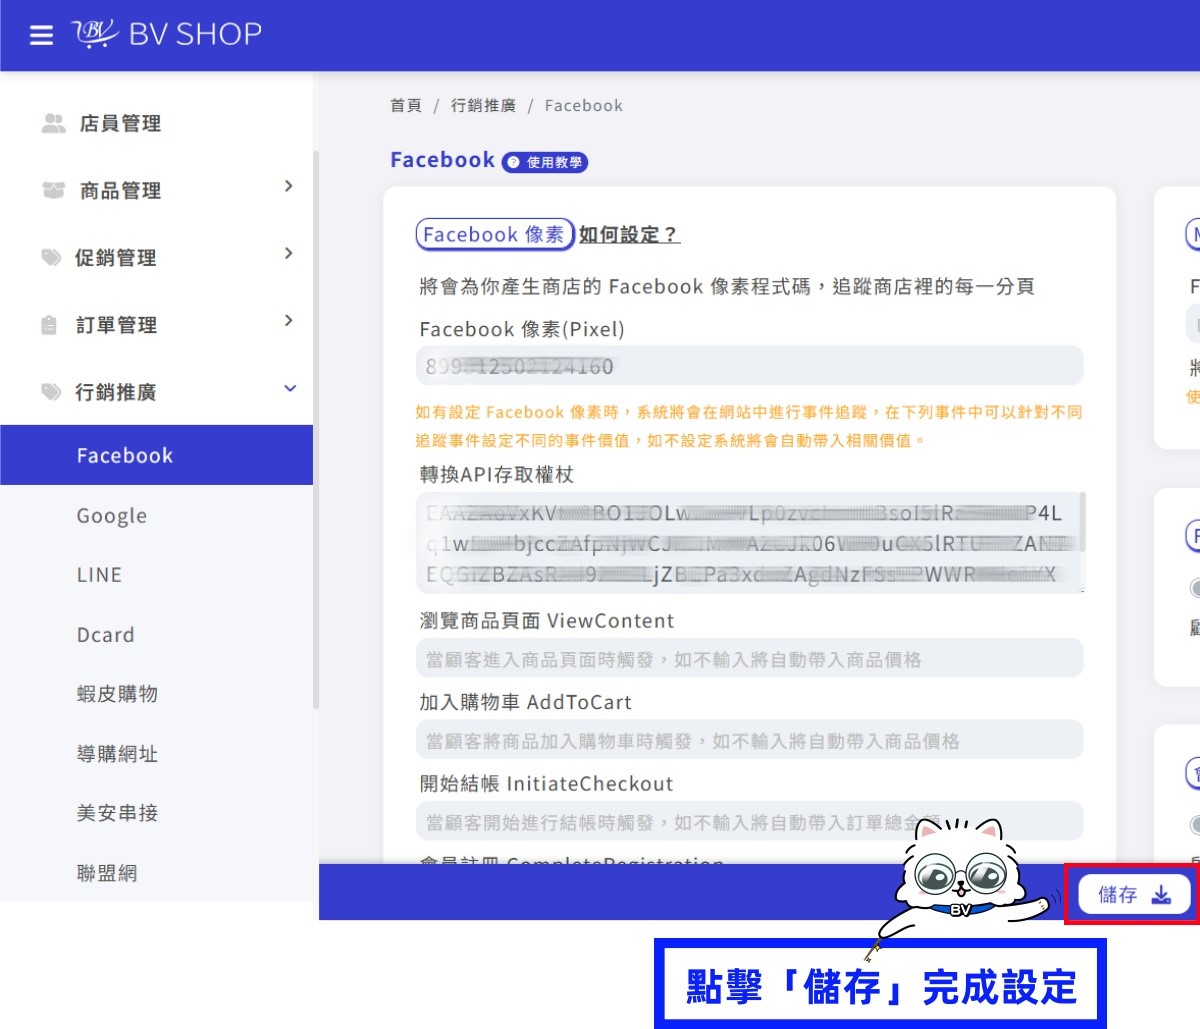The width and height of the screenshot is (1200, 1029).
Task: Click the 商品管理 box icon
Action: pos(53,190)
